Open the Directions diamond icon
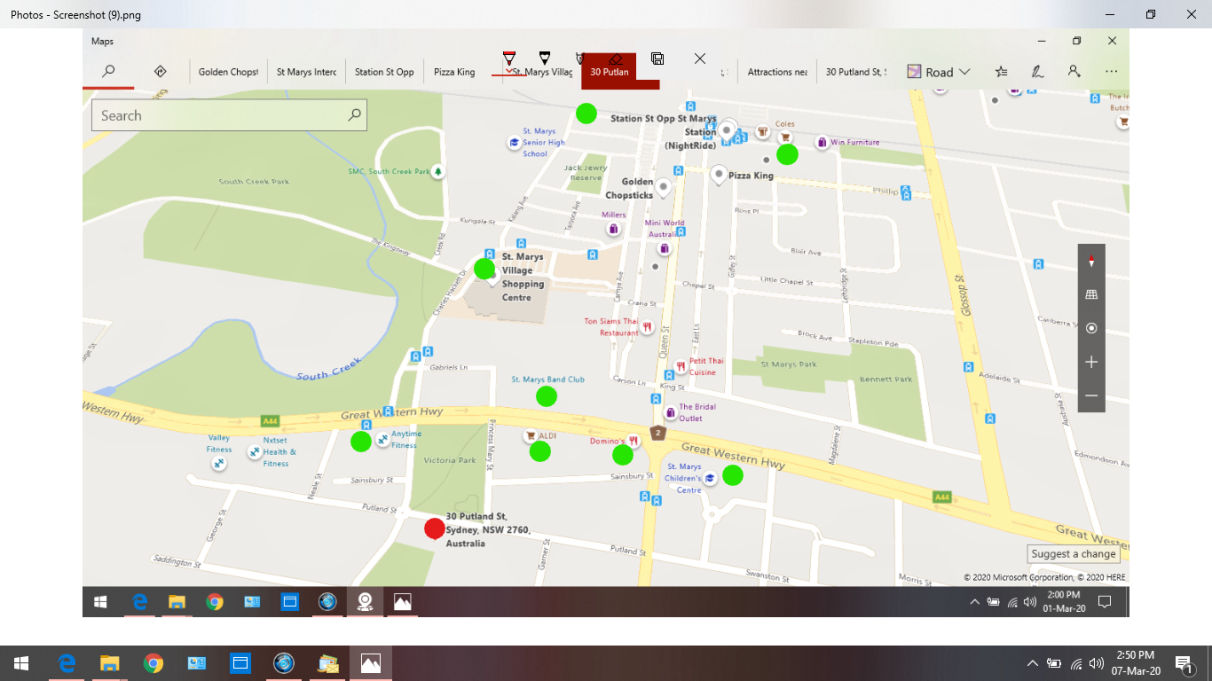 [160, 72]
